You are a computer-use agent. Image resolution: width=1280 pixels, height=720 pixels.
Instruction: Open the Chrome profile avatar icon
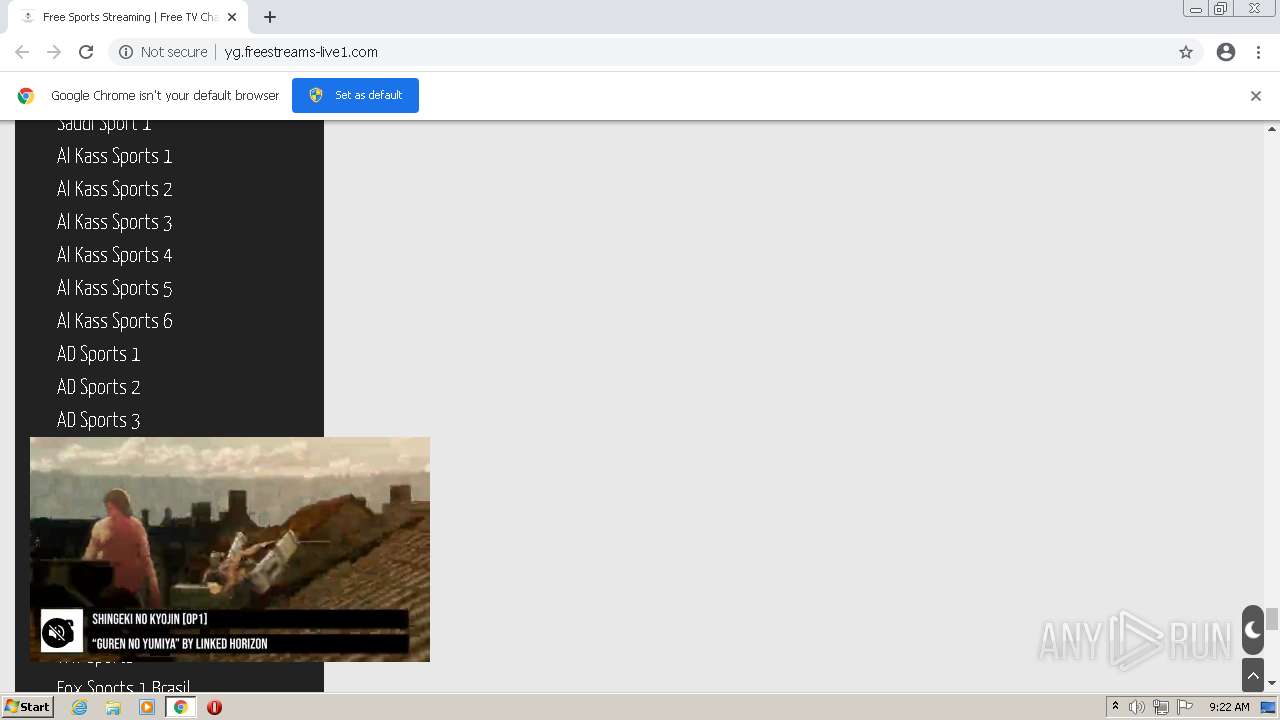pos(1226,52)
